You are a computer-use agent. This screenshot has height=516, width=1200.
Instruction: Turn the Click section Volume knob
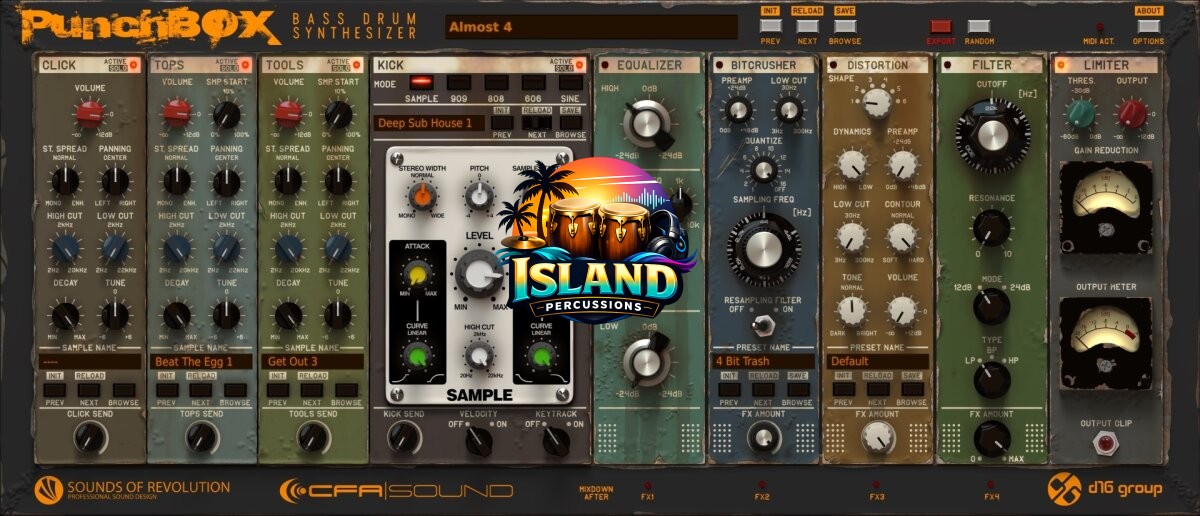click(90, 112)
